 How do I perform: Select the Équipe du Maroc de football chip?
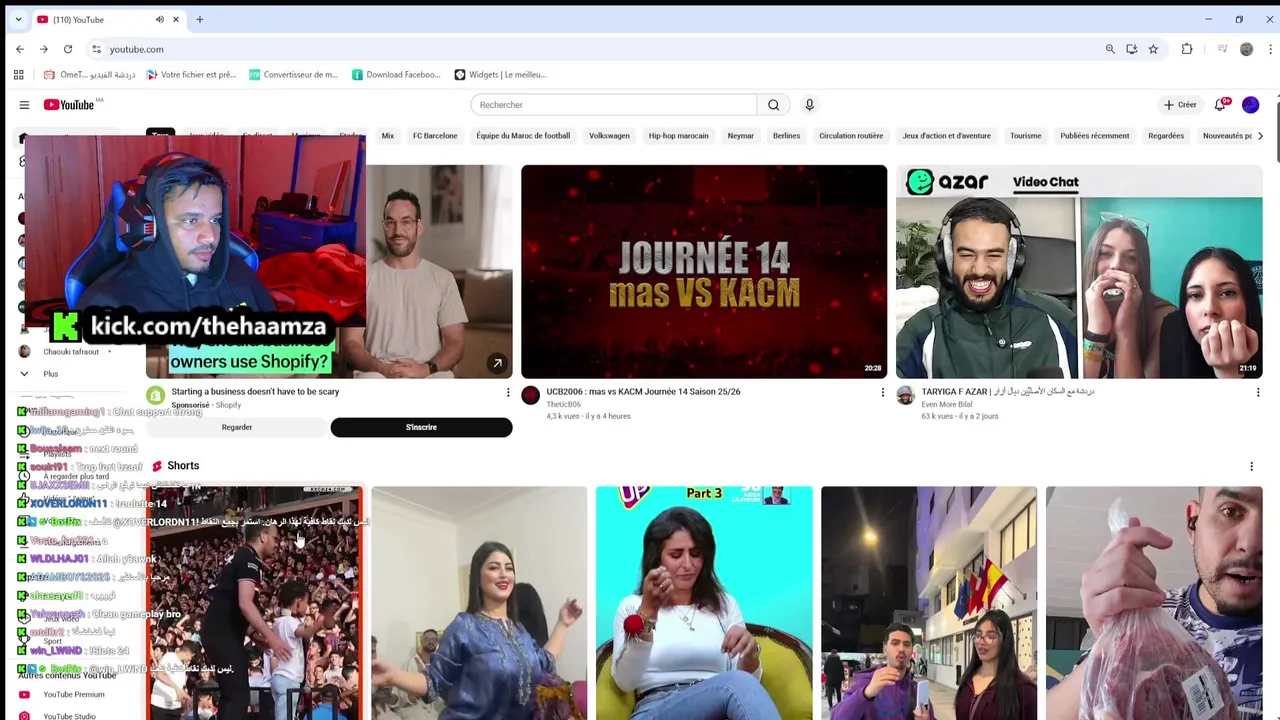[523, 136]
